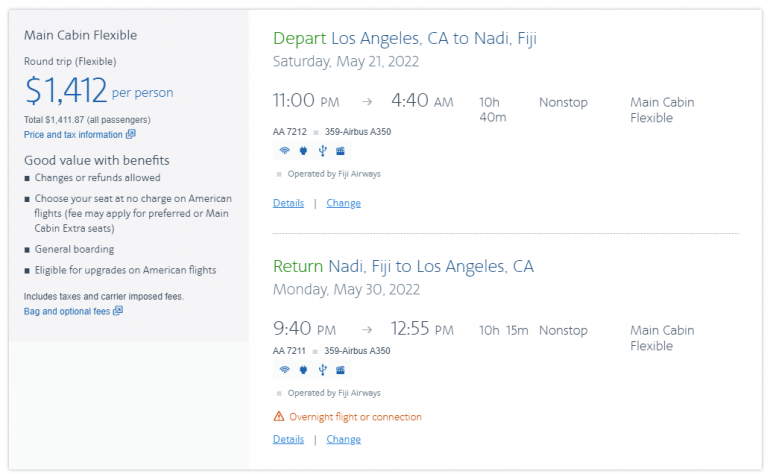View Details of the return flight

coord(288,439)
